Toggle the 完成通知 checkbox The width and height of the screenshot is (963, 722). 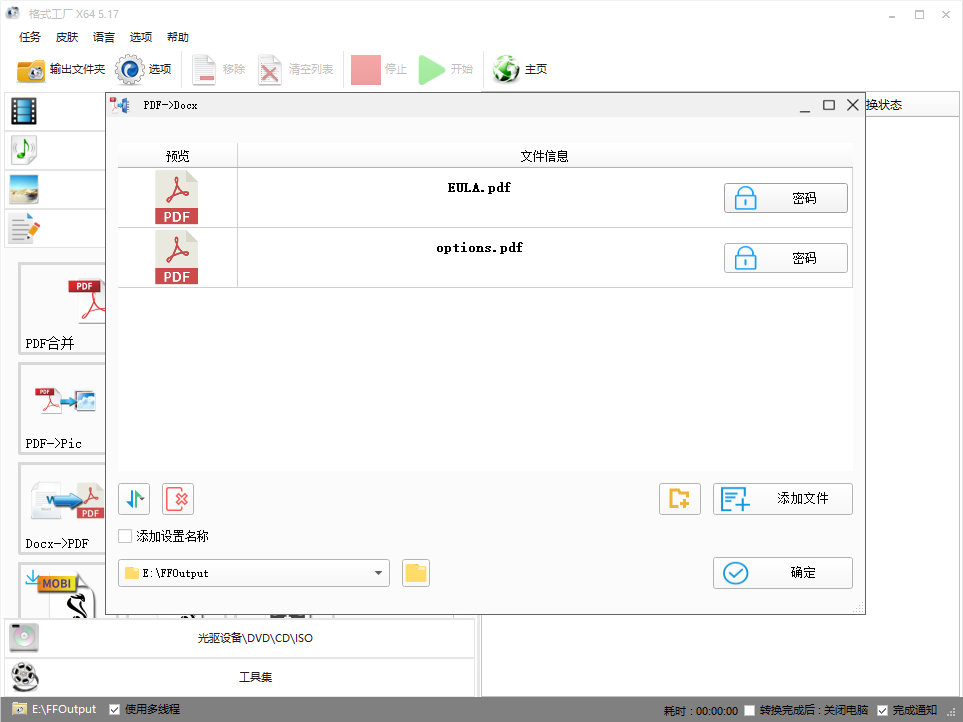(882, 710)
